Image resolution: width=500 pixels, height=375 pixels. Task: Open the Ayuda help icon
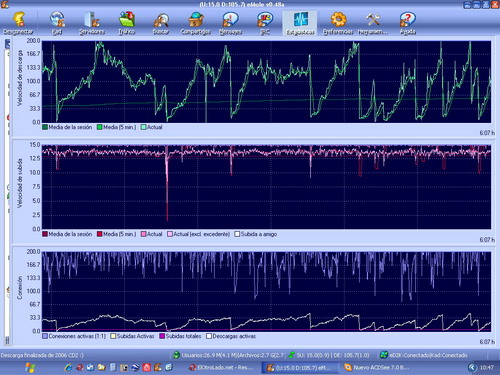coord(407,19)
